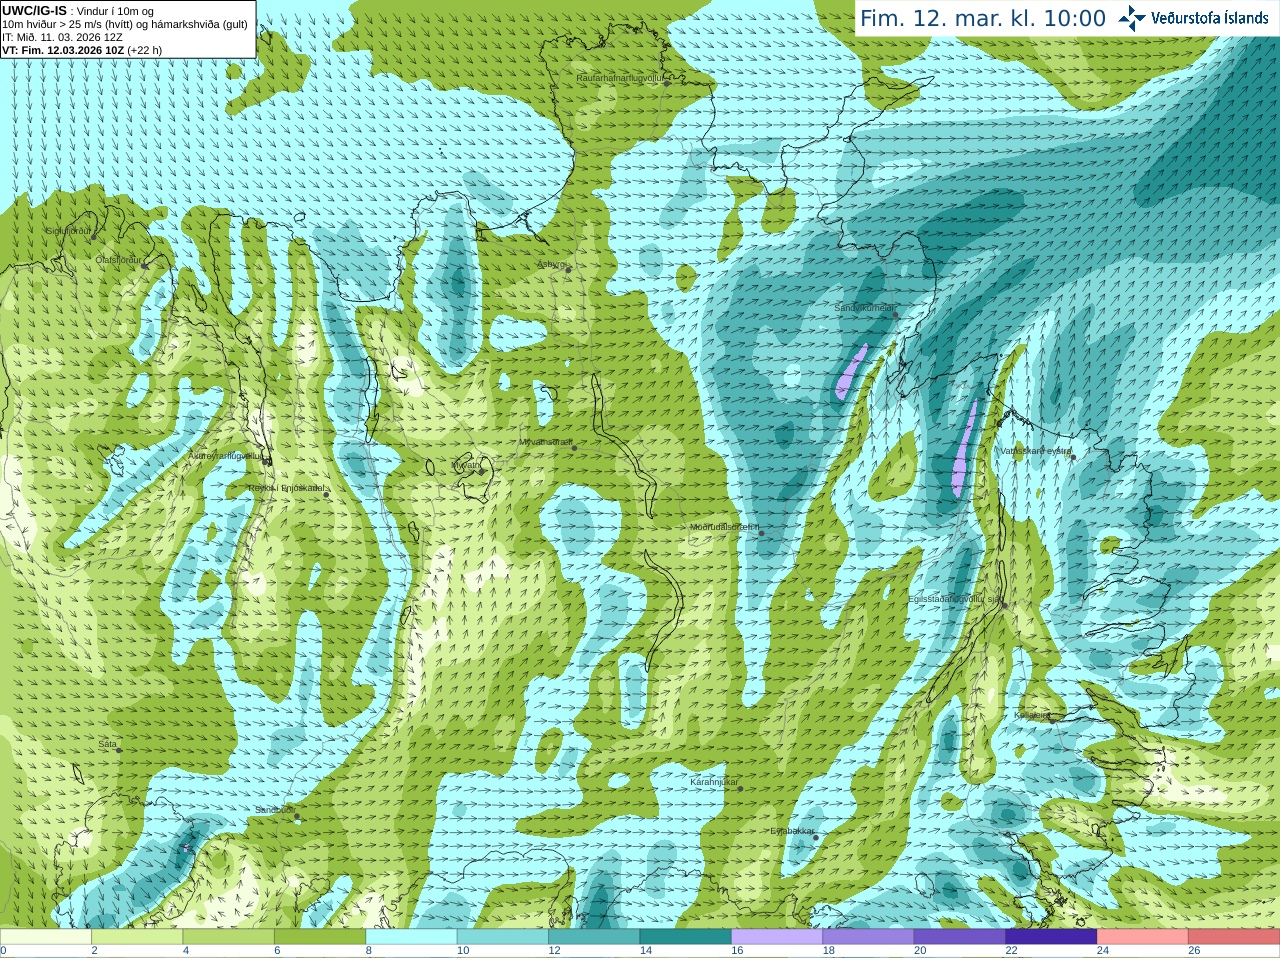Screen dimensions: 1280x958
Task: Select the 10–12 m/s legend color
Action: pyautogui.click(x=503, y=937)
